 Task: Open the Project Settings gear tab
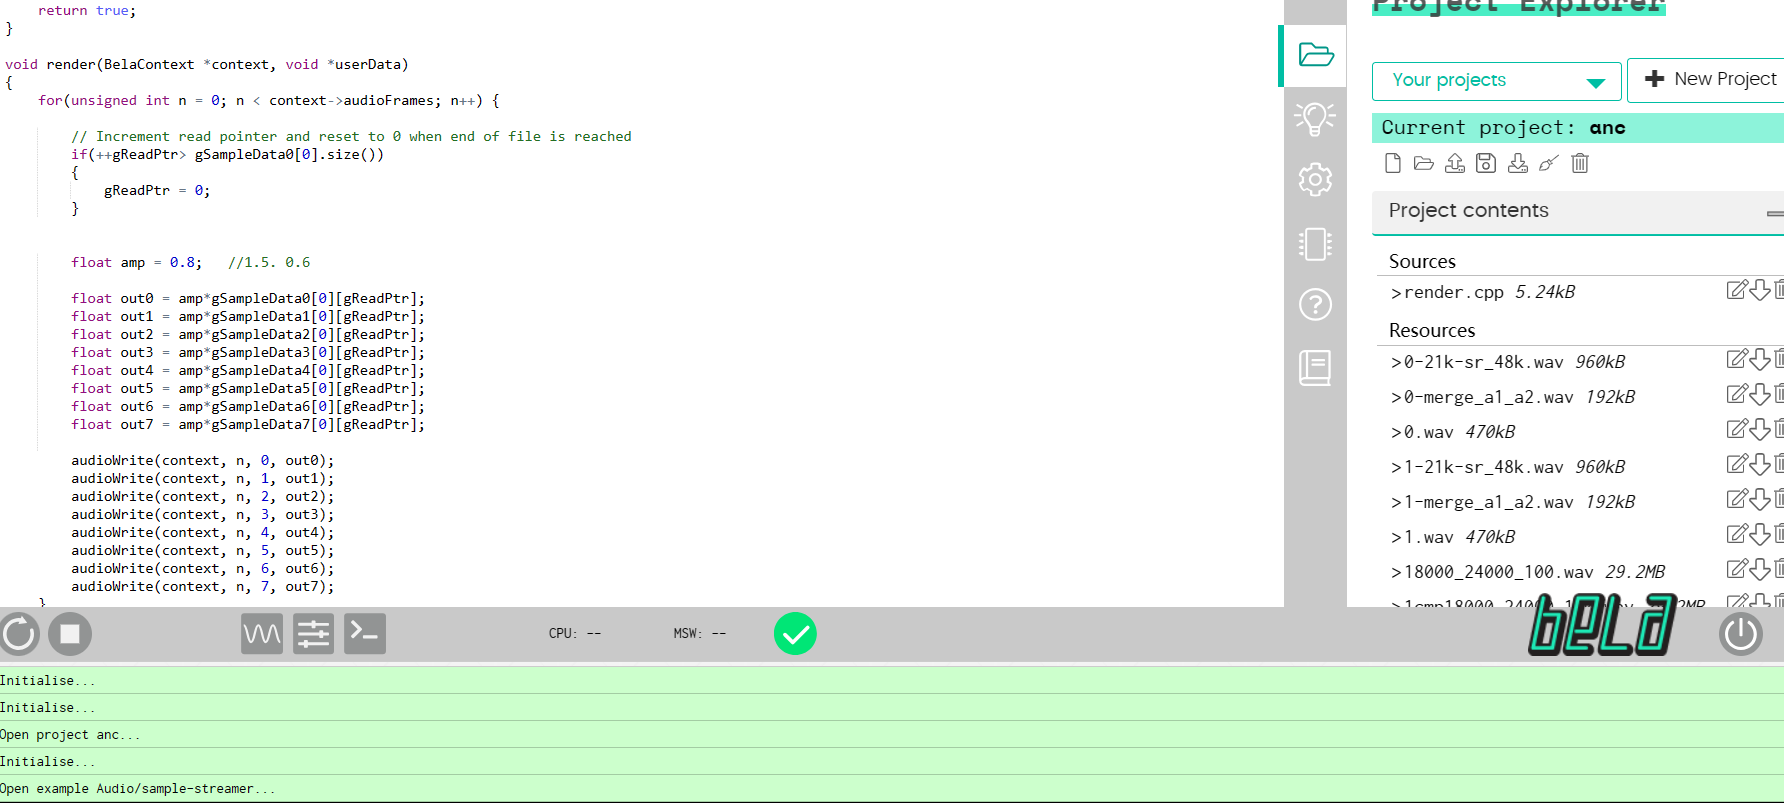point(1314,180)
